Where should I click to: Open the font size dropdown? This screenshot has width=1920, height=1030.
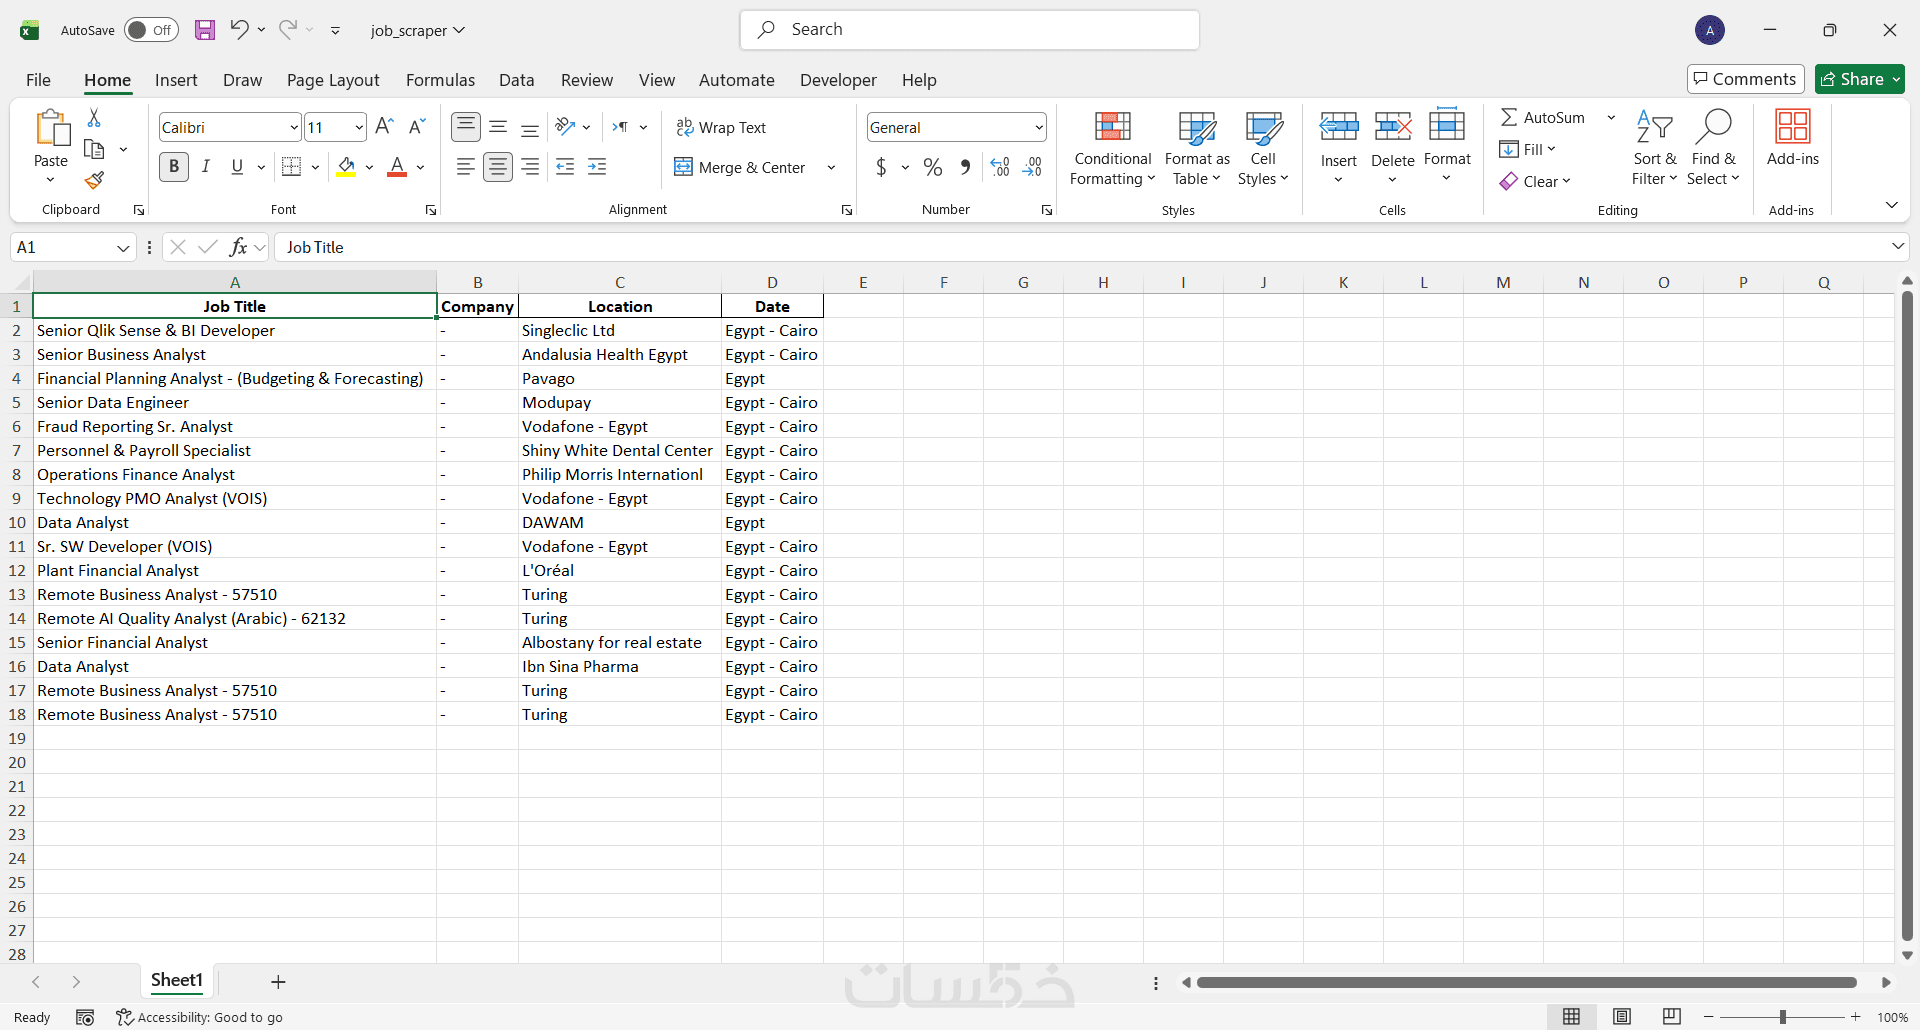point(359,127)
